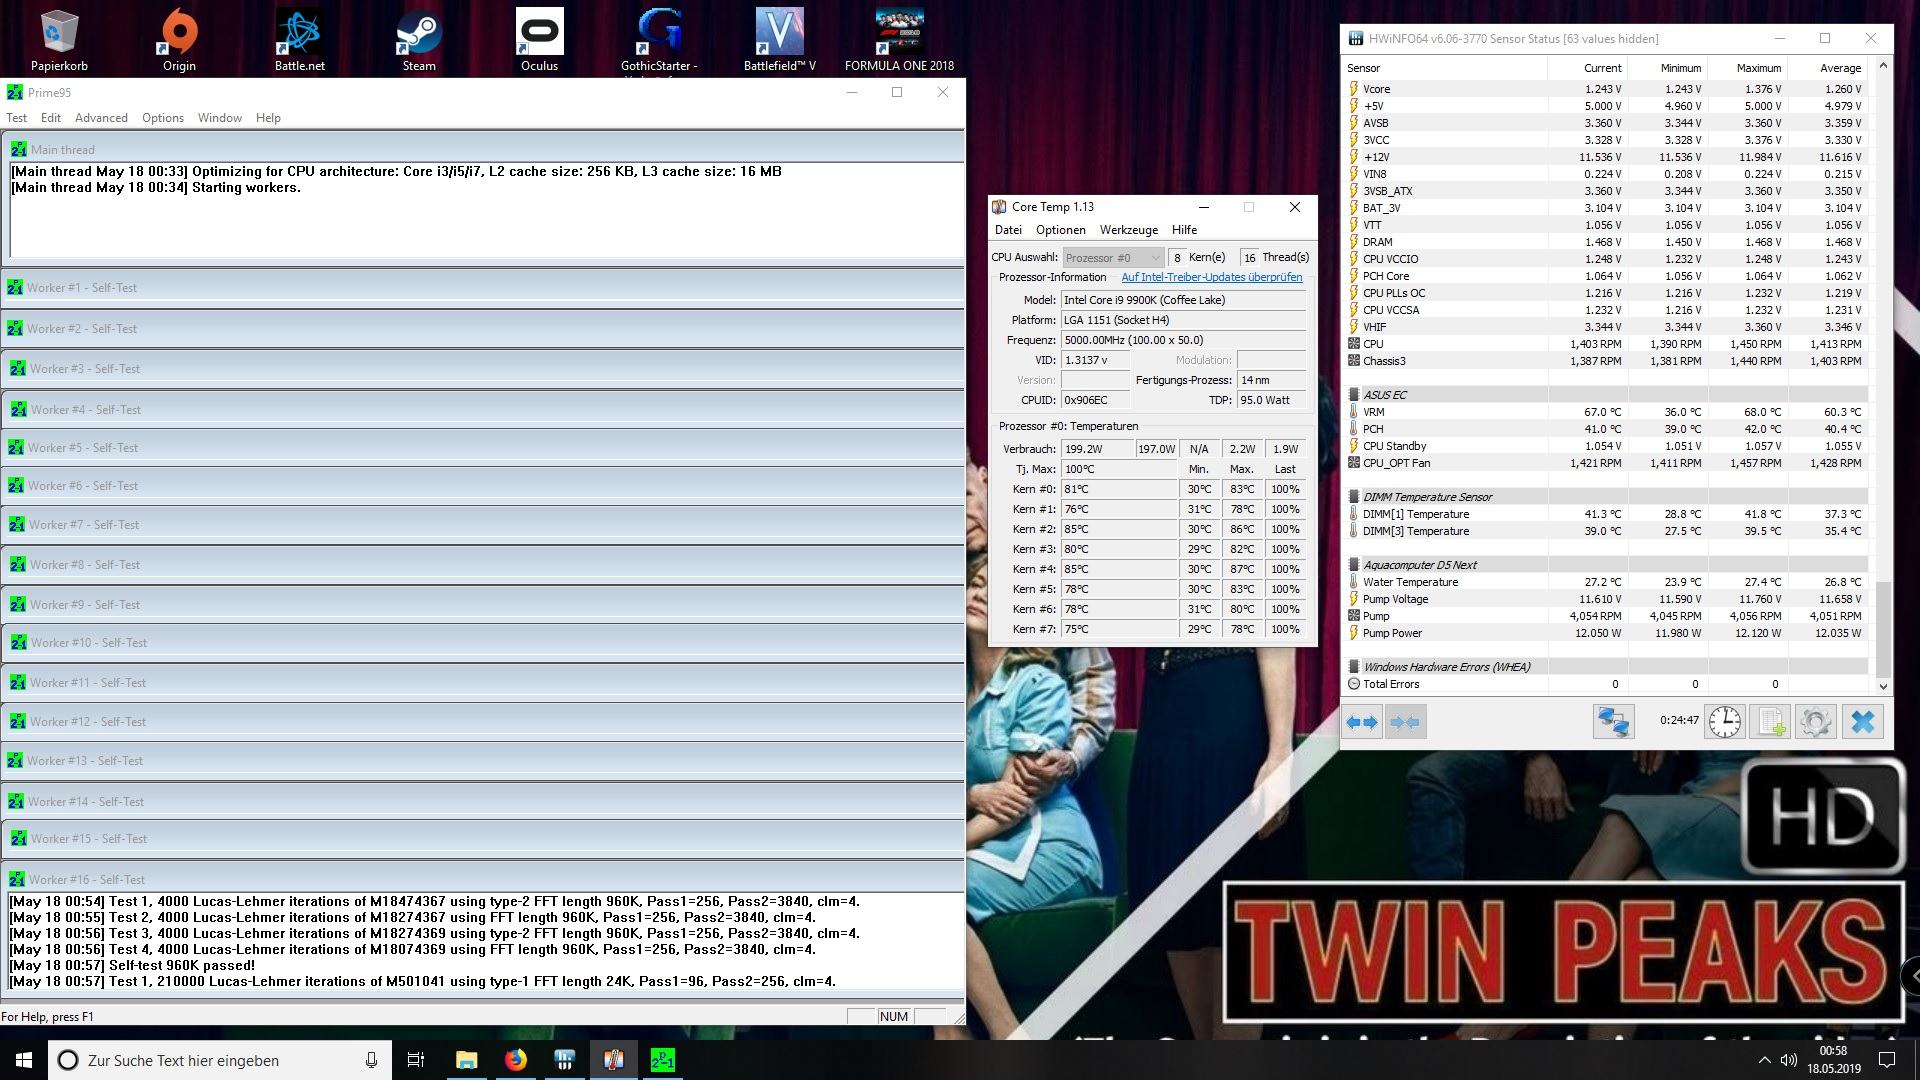The height and width of the screenshot is (1080, 1920).
Task: Open Firefox from taskbar
Action: 515,1060
